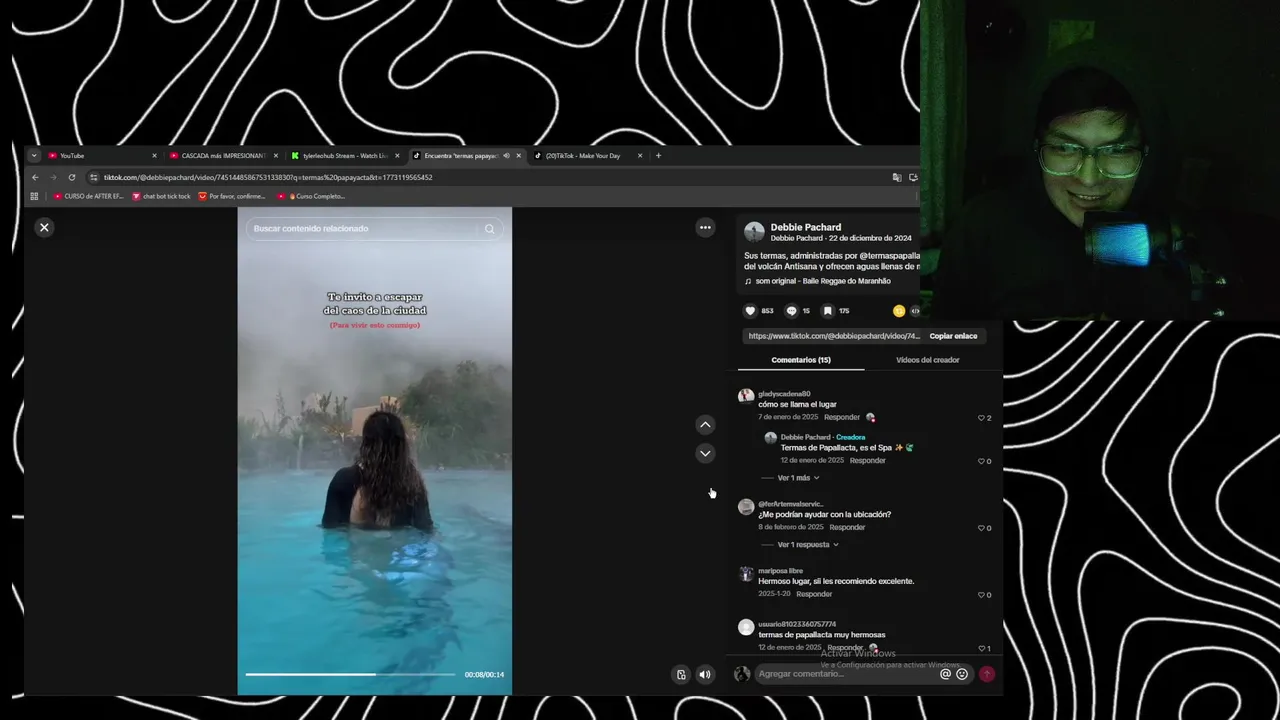This screenshot has height=720, width=1280.
Task: Click the browser forward arrow
Action: click(x=53, y=177)
